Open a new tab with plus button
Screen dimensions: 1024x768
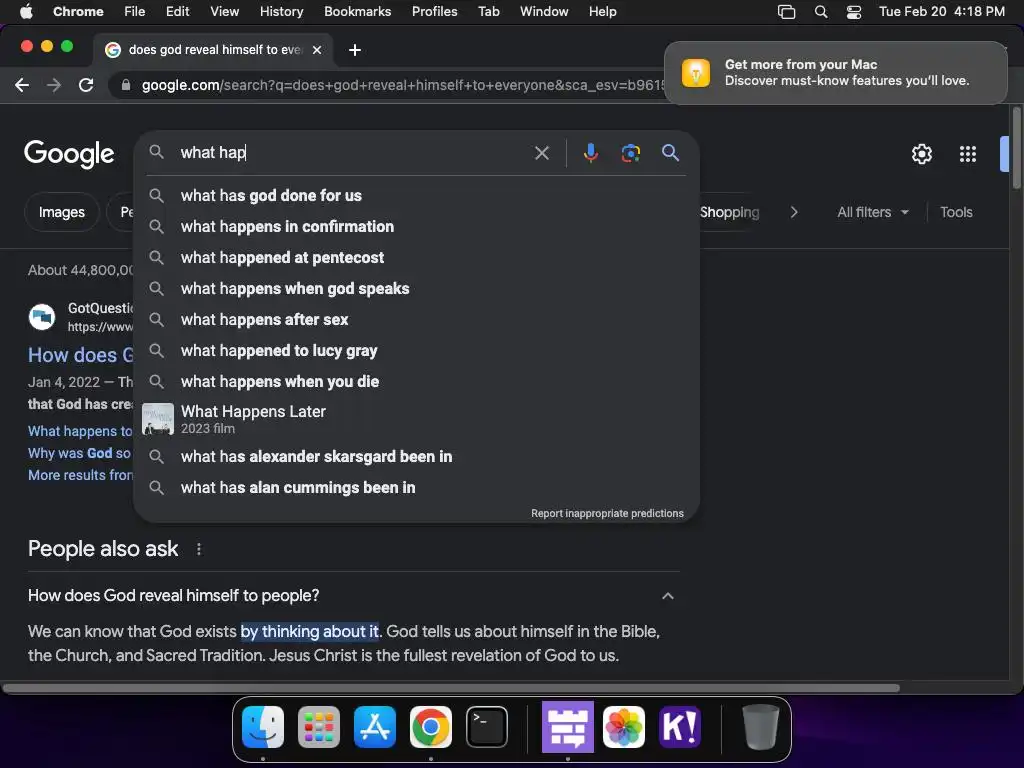(x=355, y=50)
